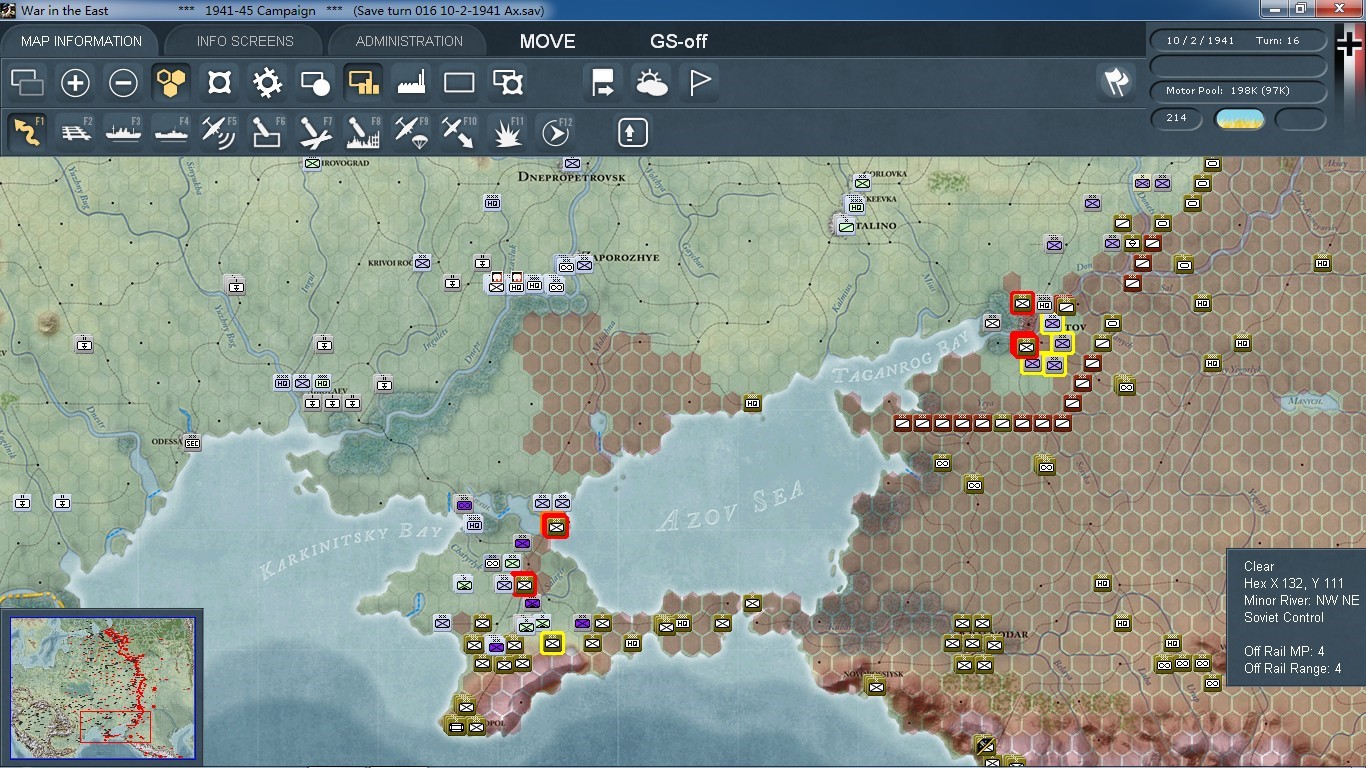
Task: Open the weather sun-and-cloud icon
Action: 651,83
